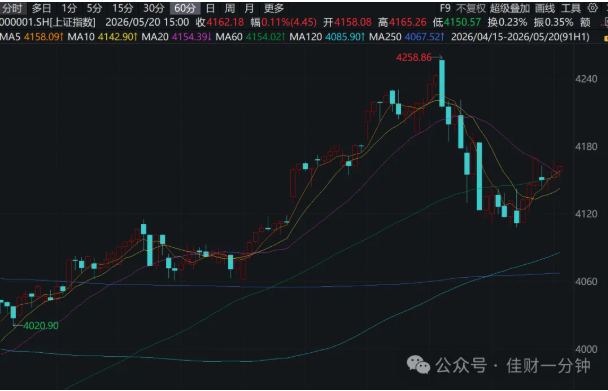The image size is (608, 391).
Task: Click the 4020.90 low price marker
Action: [x=41, y=325]
